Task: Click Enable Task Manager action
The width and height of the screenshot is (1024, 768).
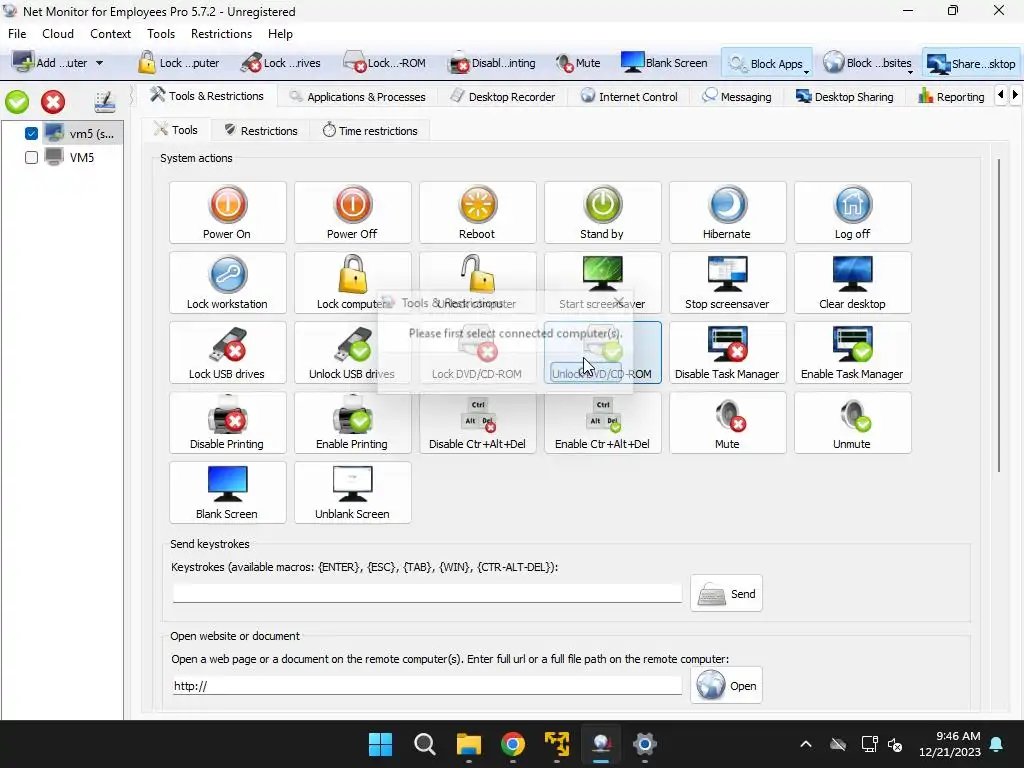Action: tap(852, 353)
